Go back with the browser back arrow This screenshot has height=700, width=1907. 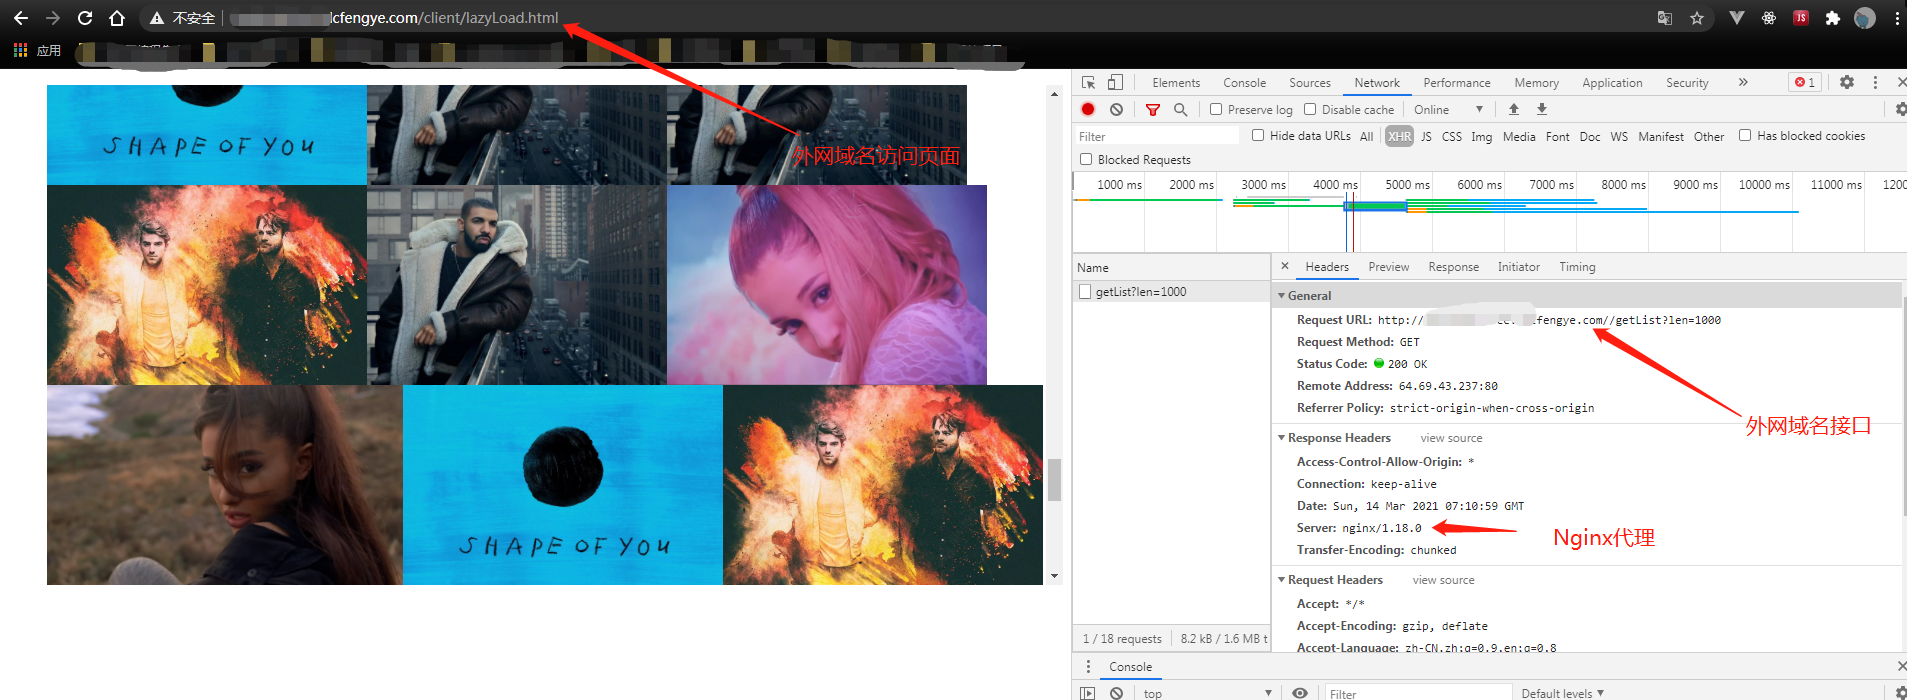[x=20, y=18]
